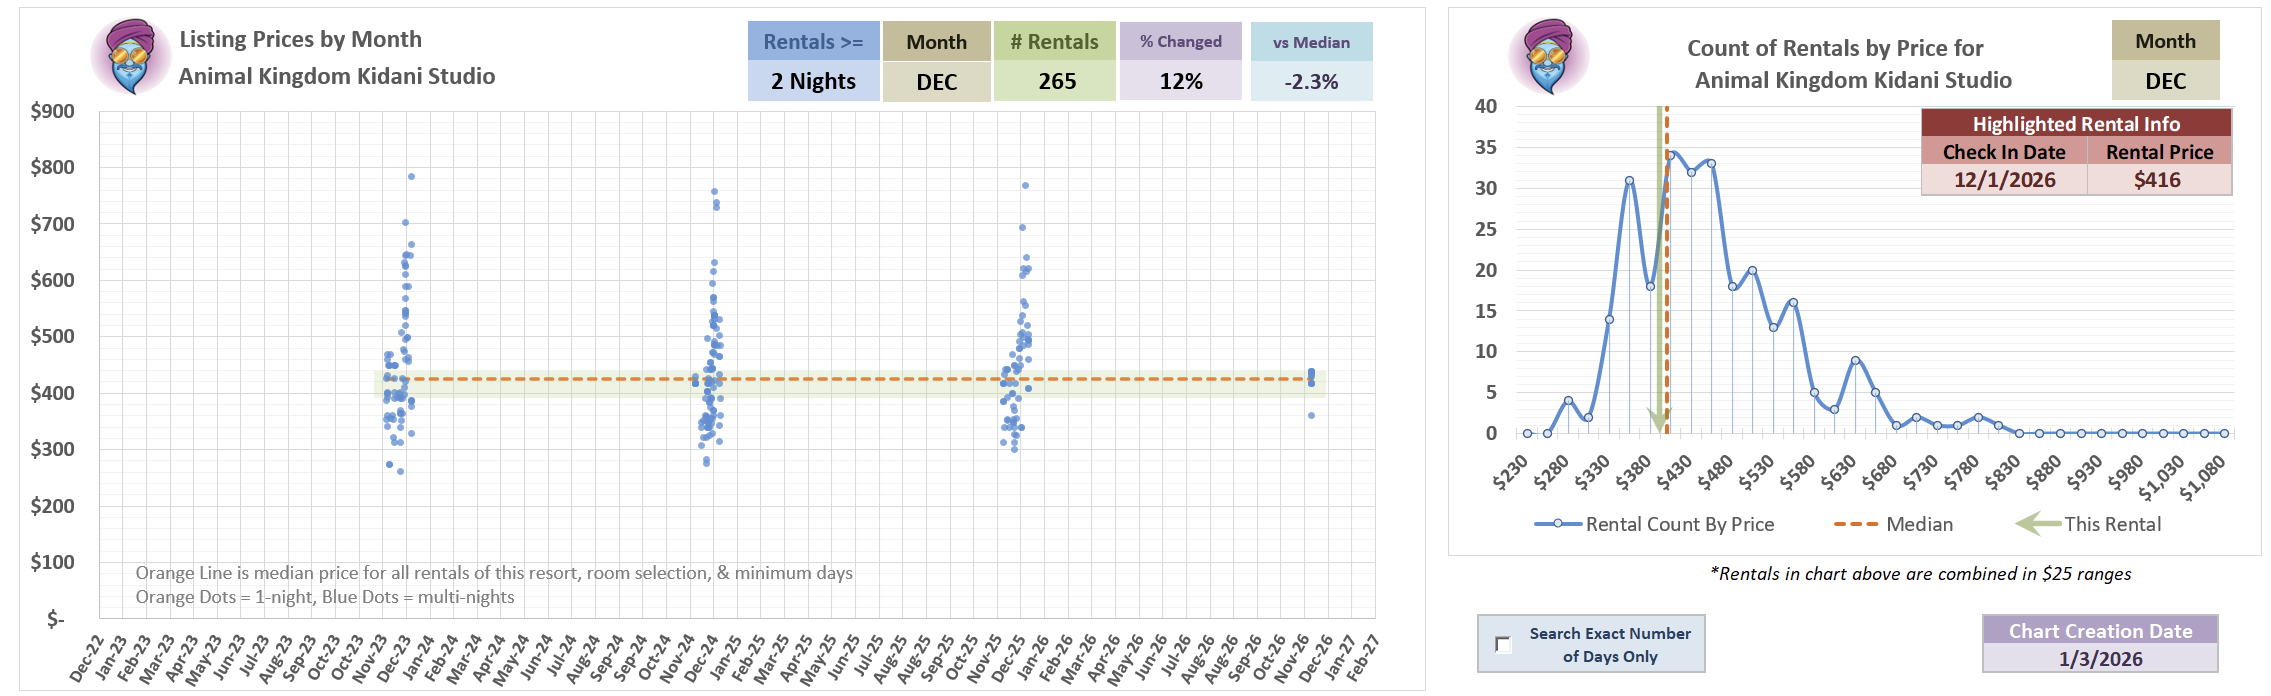Click the -2.3% vs Median value

1311,82
